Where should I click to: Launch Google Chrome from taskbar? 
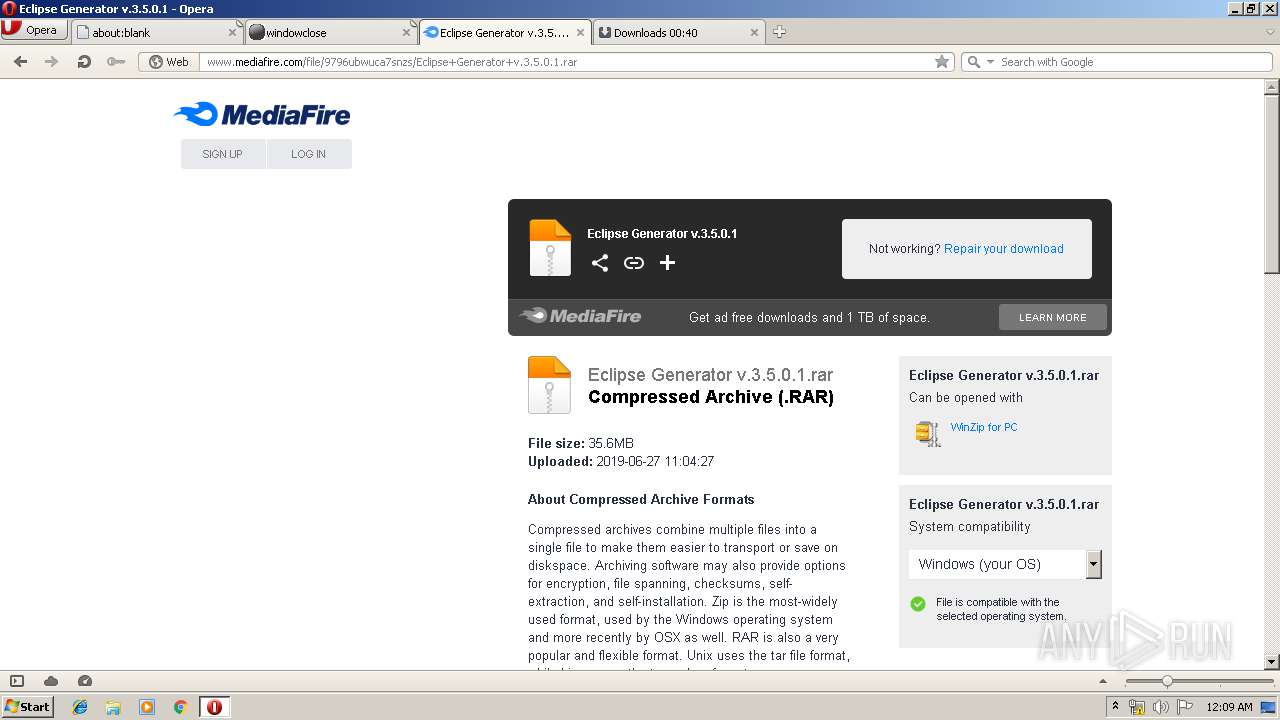pyautogui.click(x=180, y=707)
